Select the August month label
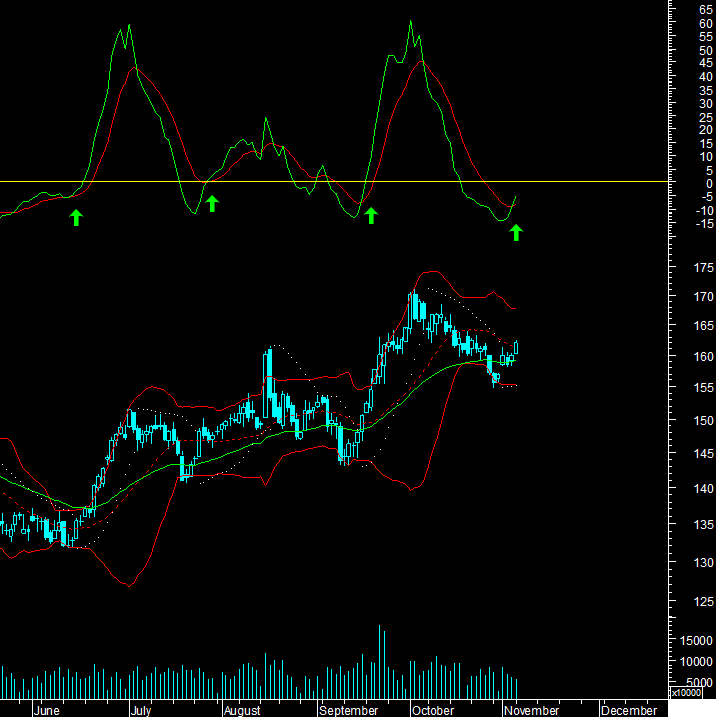The image size is (716, 717). pyautogui.click(x=242, y=711)
